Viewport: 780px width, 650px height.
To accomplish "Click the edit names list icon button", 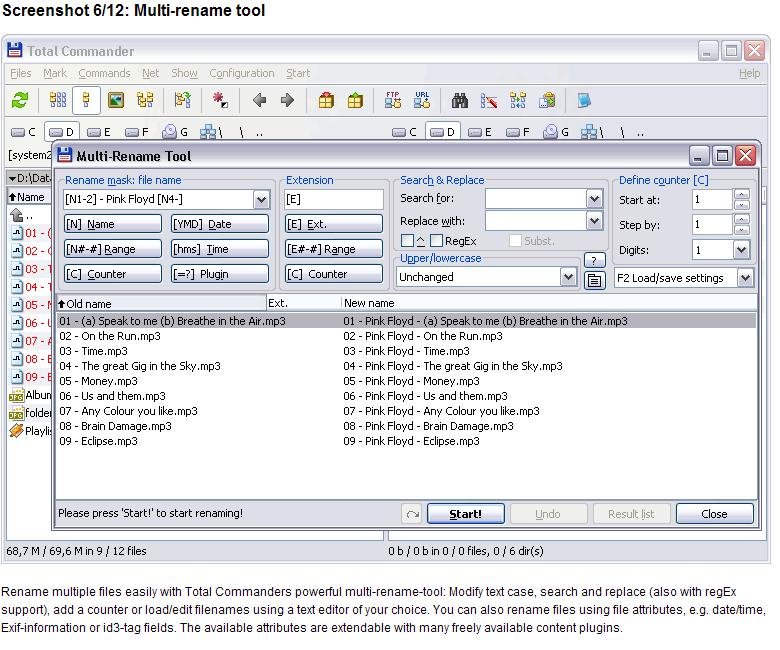I will coord(594,280).
